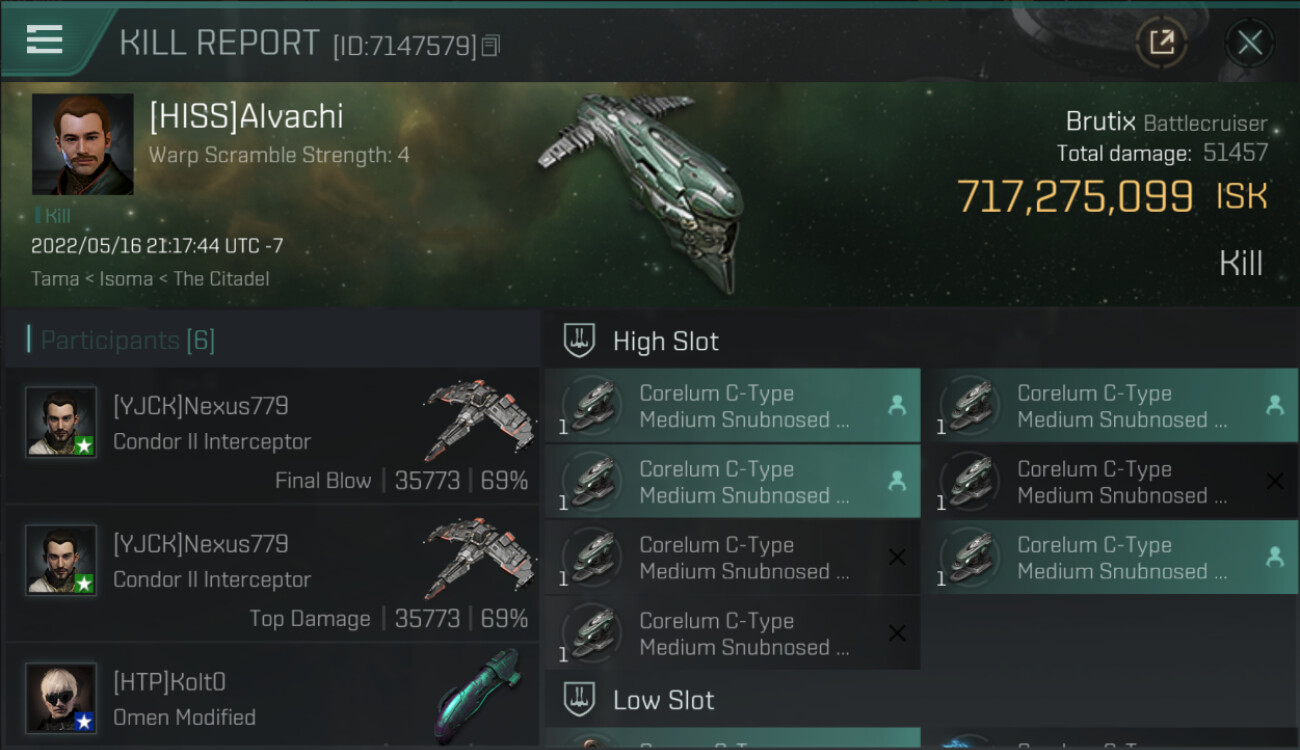The height and width of the screenshot is (750, 1300).
Task: Click the Final Blow Condor II ship icon
Action: tap(480, 418)
